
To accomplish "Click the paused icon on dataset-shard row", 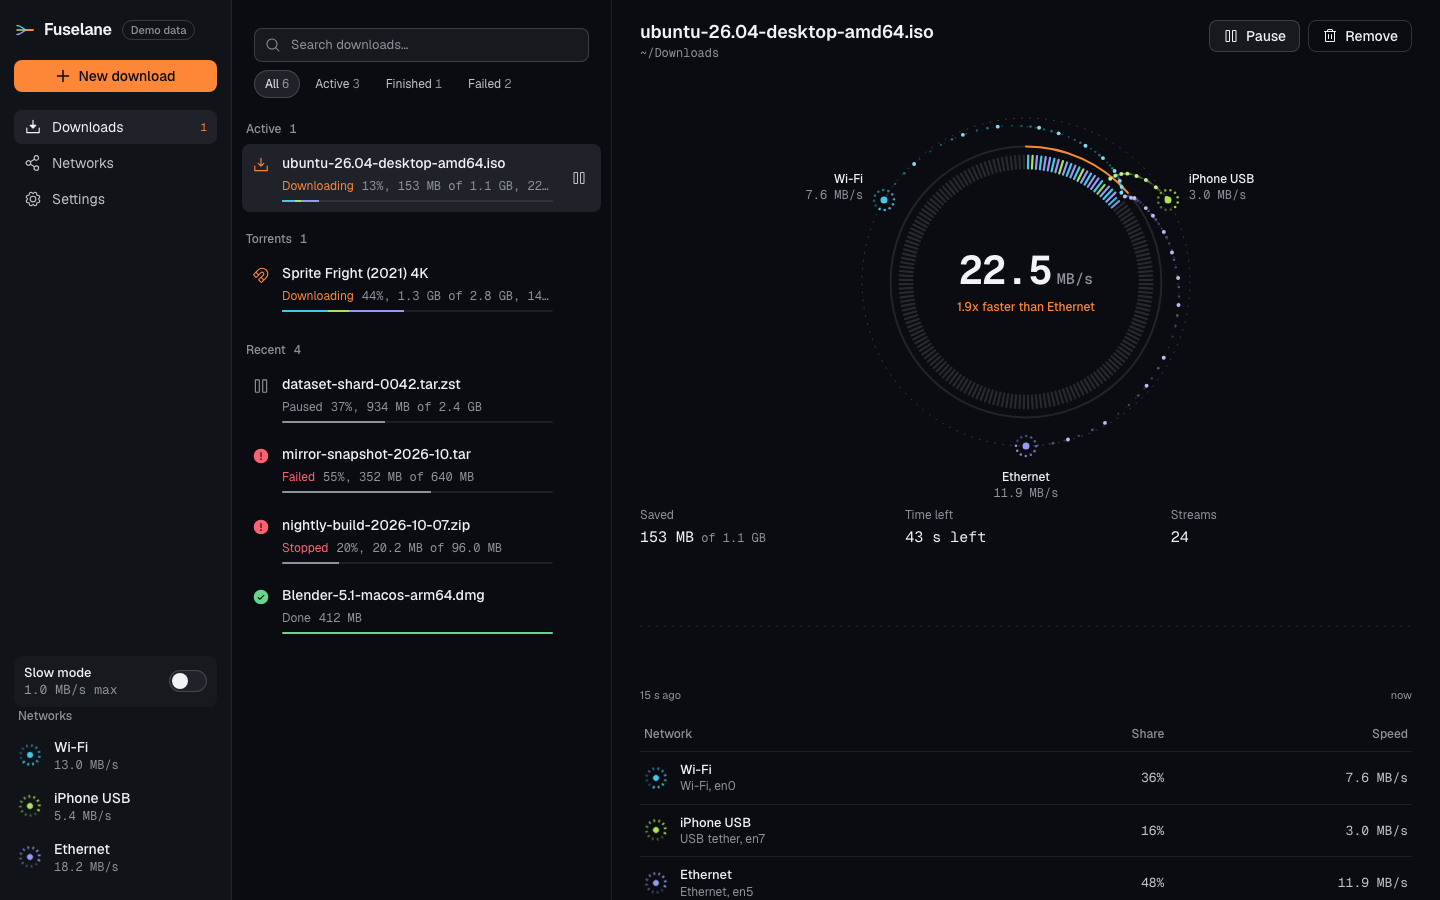I will pos(261,386).
